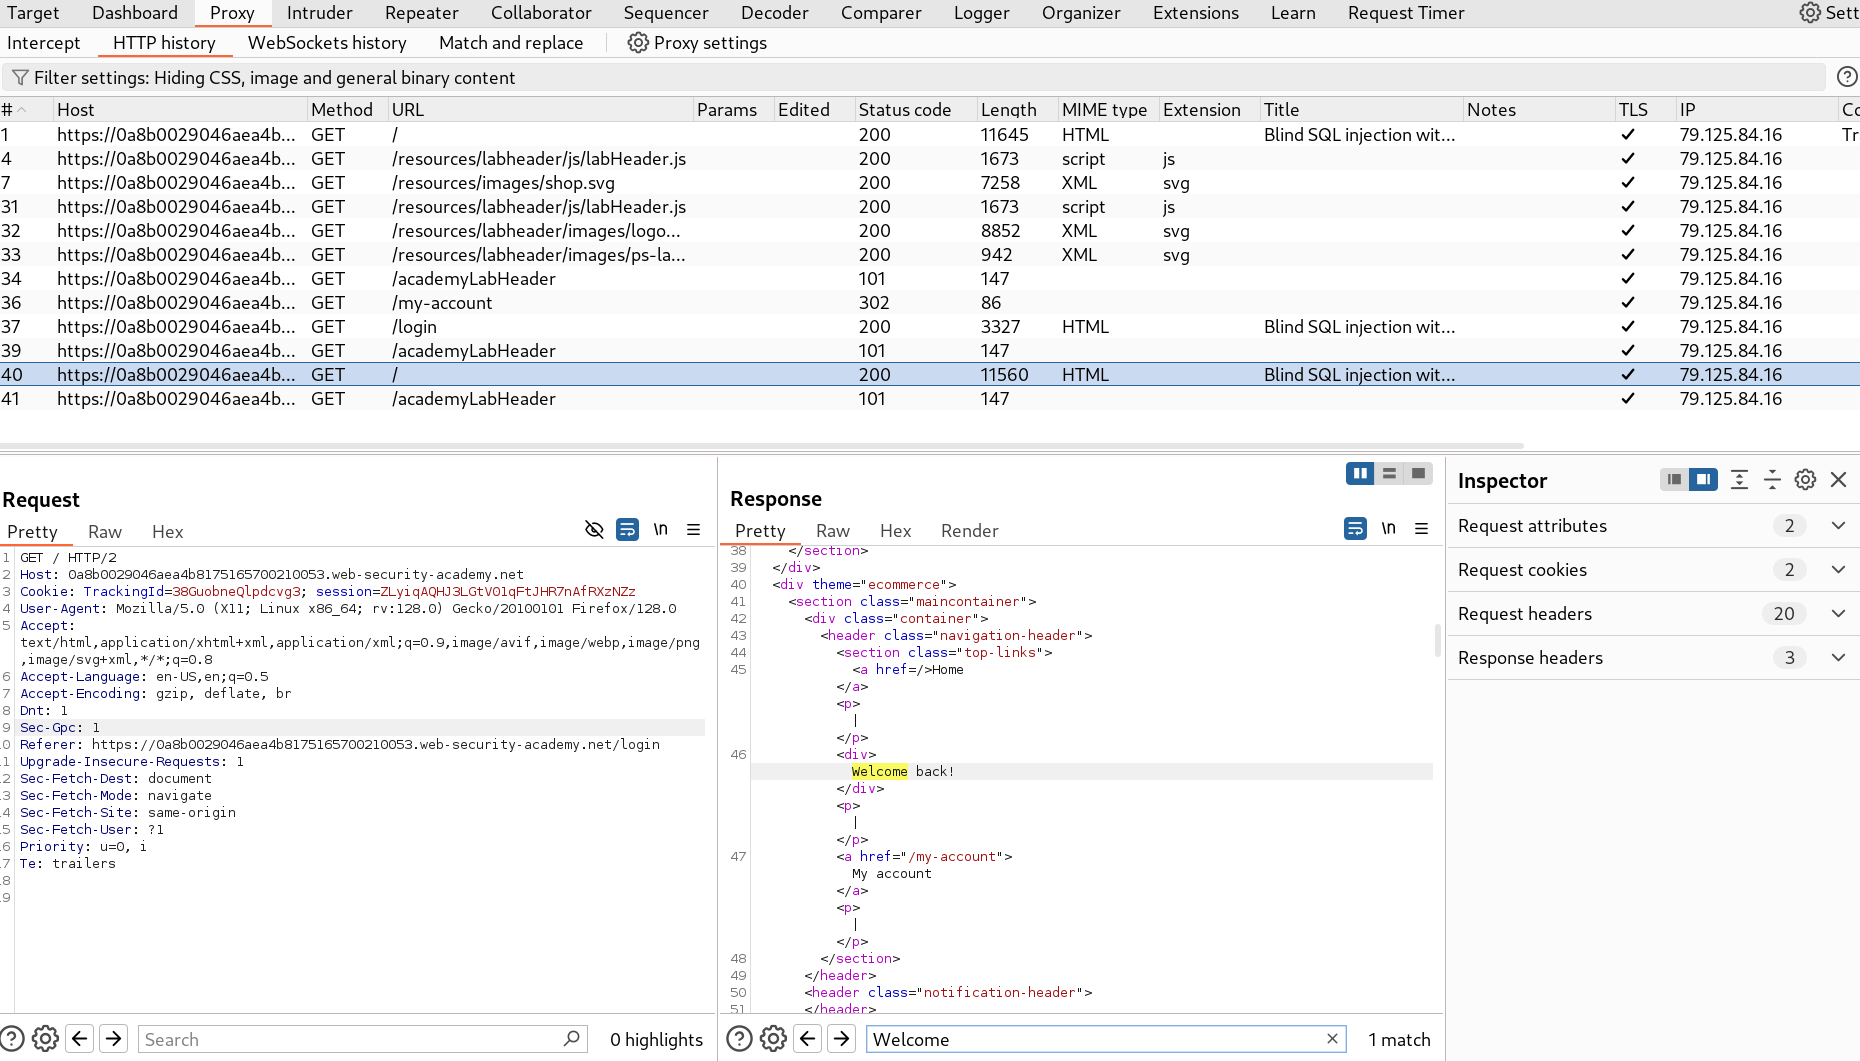Open the Extensions tab
Viewport: 1860px width, 1061px height.
coord(1195,13)
